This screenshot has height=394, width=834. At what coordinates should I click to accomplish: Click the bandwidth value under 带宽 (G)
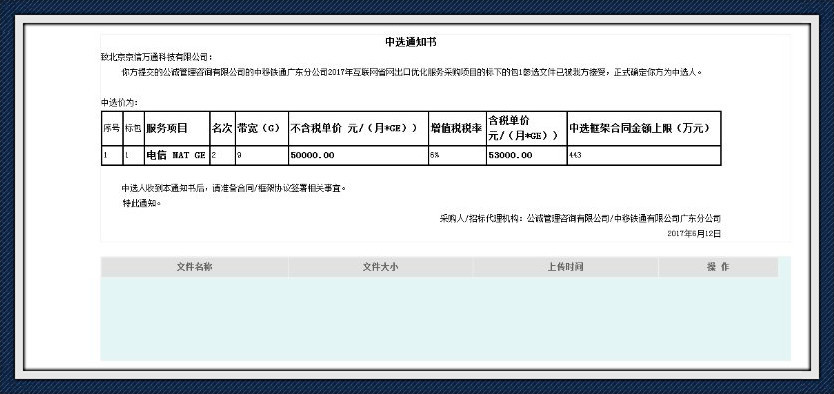262,155
